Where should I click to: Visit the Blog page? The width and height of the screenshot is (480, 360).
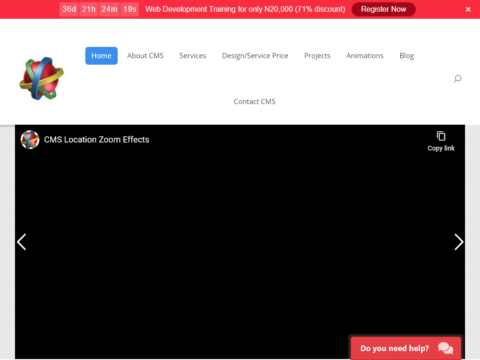point(407,56)
